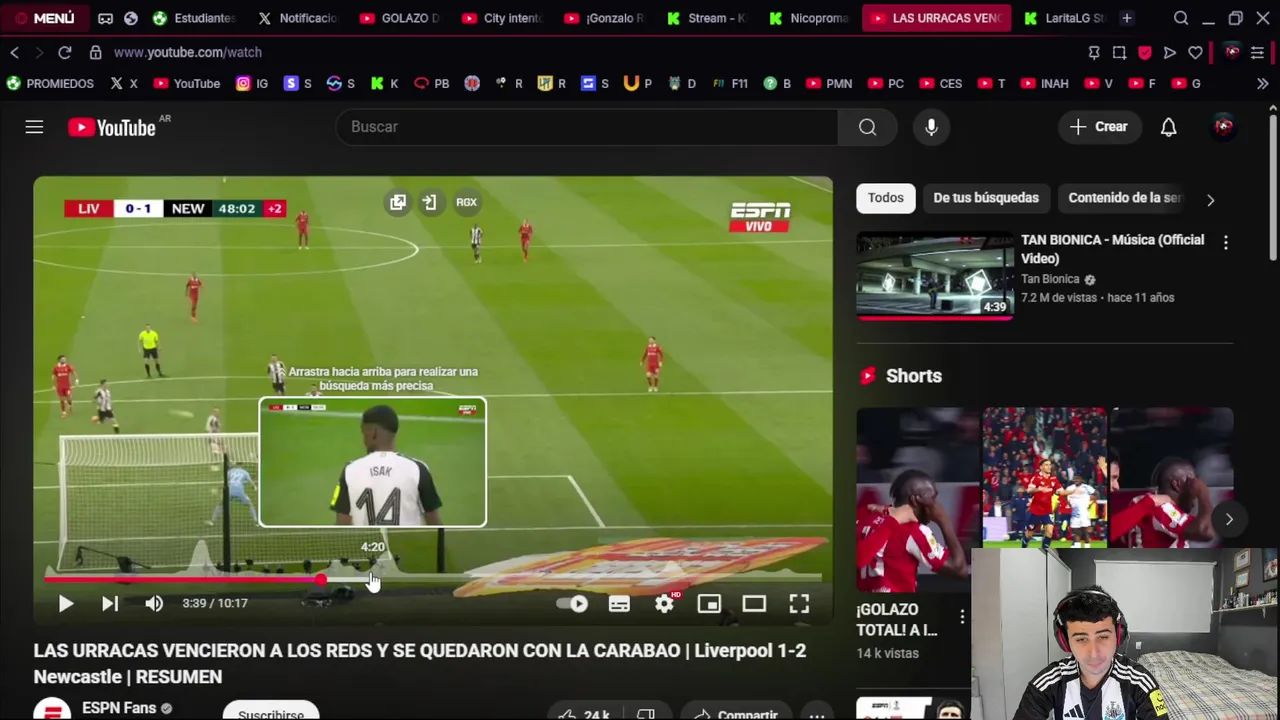Open the more actions ellipsis below the video
Image resolution: width=1280 pixels, height=720 pixels.
coord(817,714)
